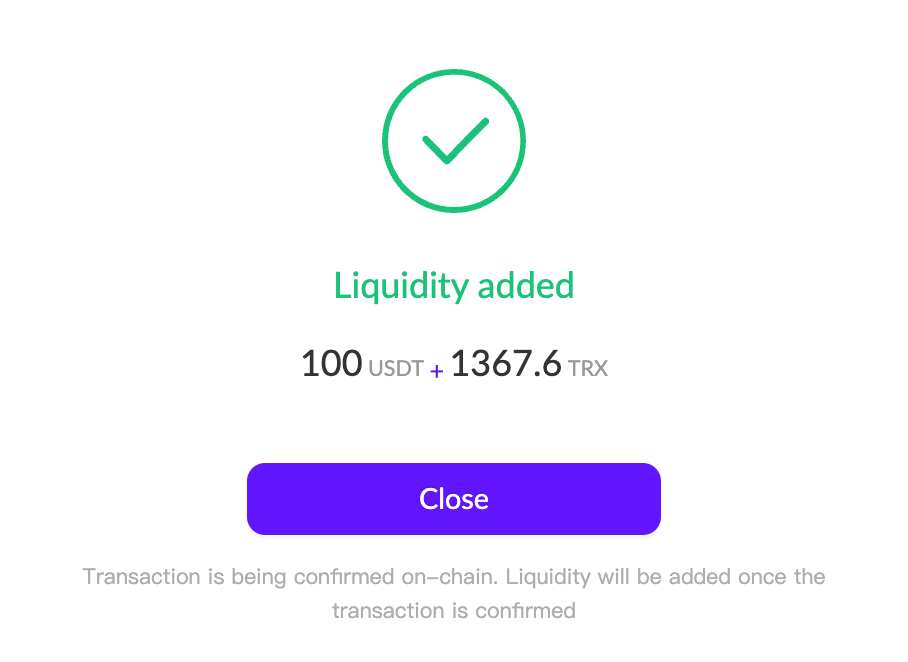Click the USDT token label
This screenshot has height=662, width=908.
[x=396, y=368]
